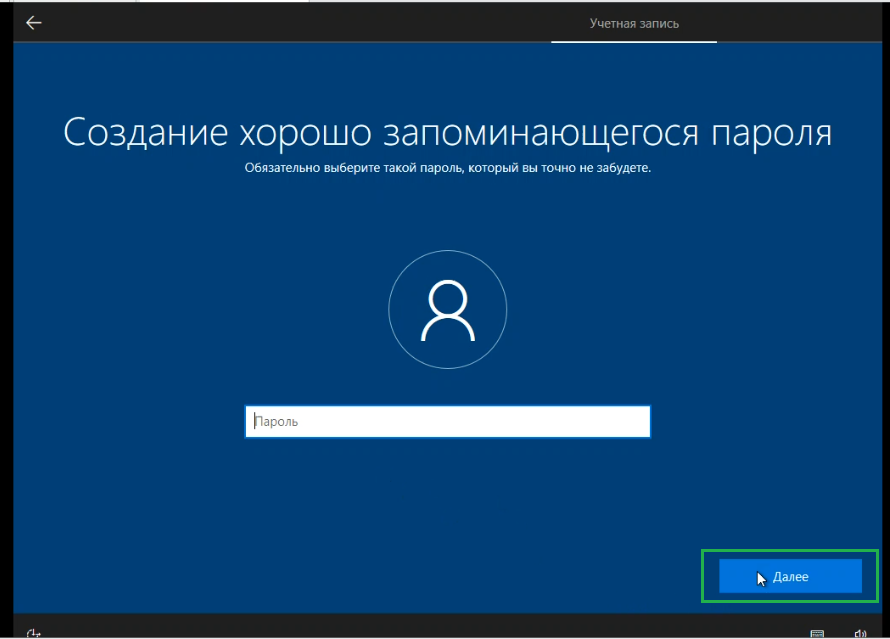Screen dimensions: 890x639
Task: Go back using the left arrow
Action: pos(33,23)
